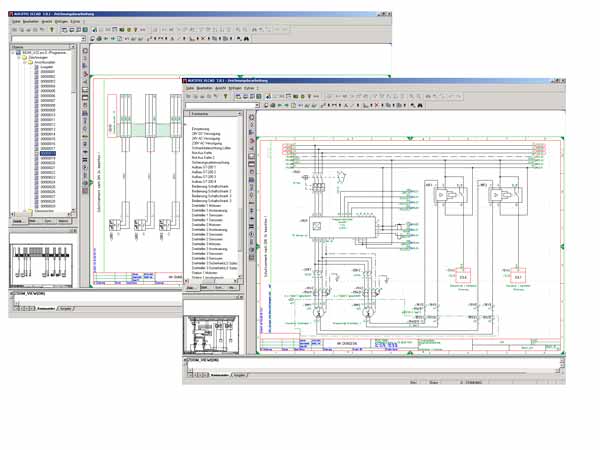
Task: Select 'Einspeisung' in front list
Action: [x=201, y=129]
